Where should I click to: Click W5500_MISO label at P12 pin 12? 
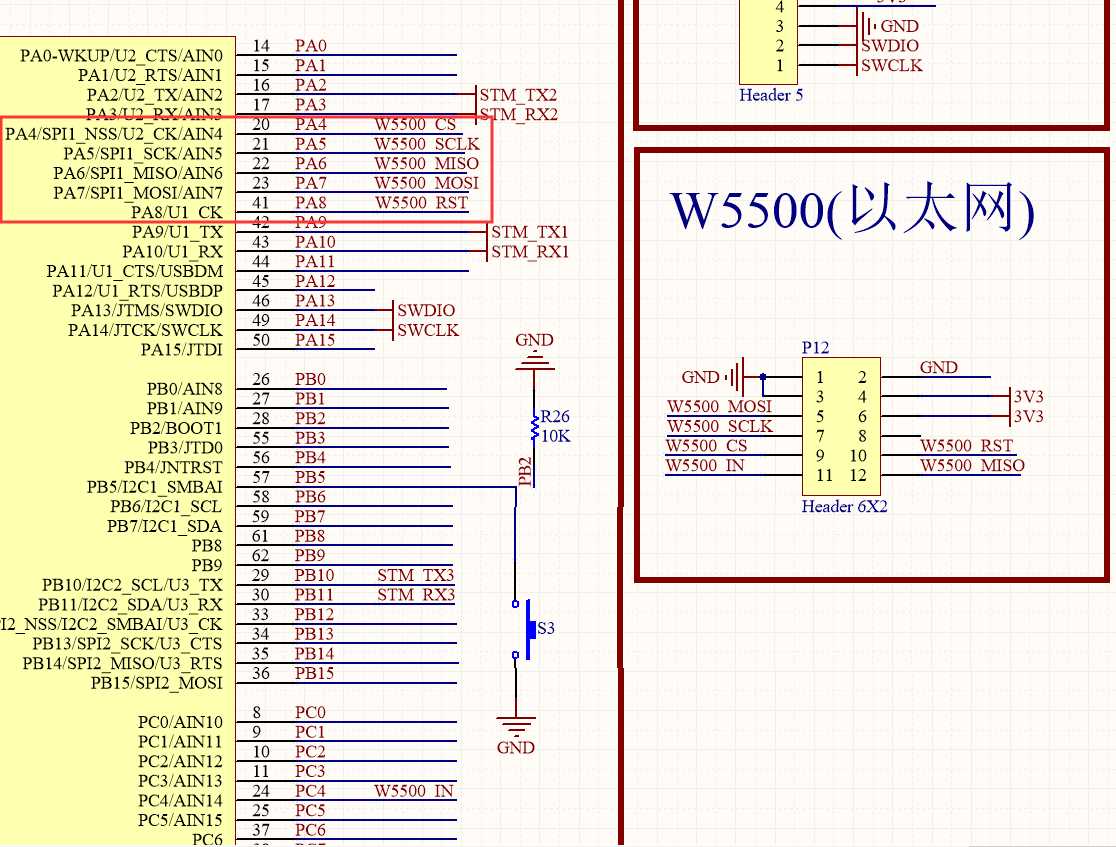[x=972, y=465]
